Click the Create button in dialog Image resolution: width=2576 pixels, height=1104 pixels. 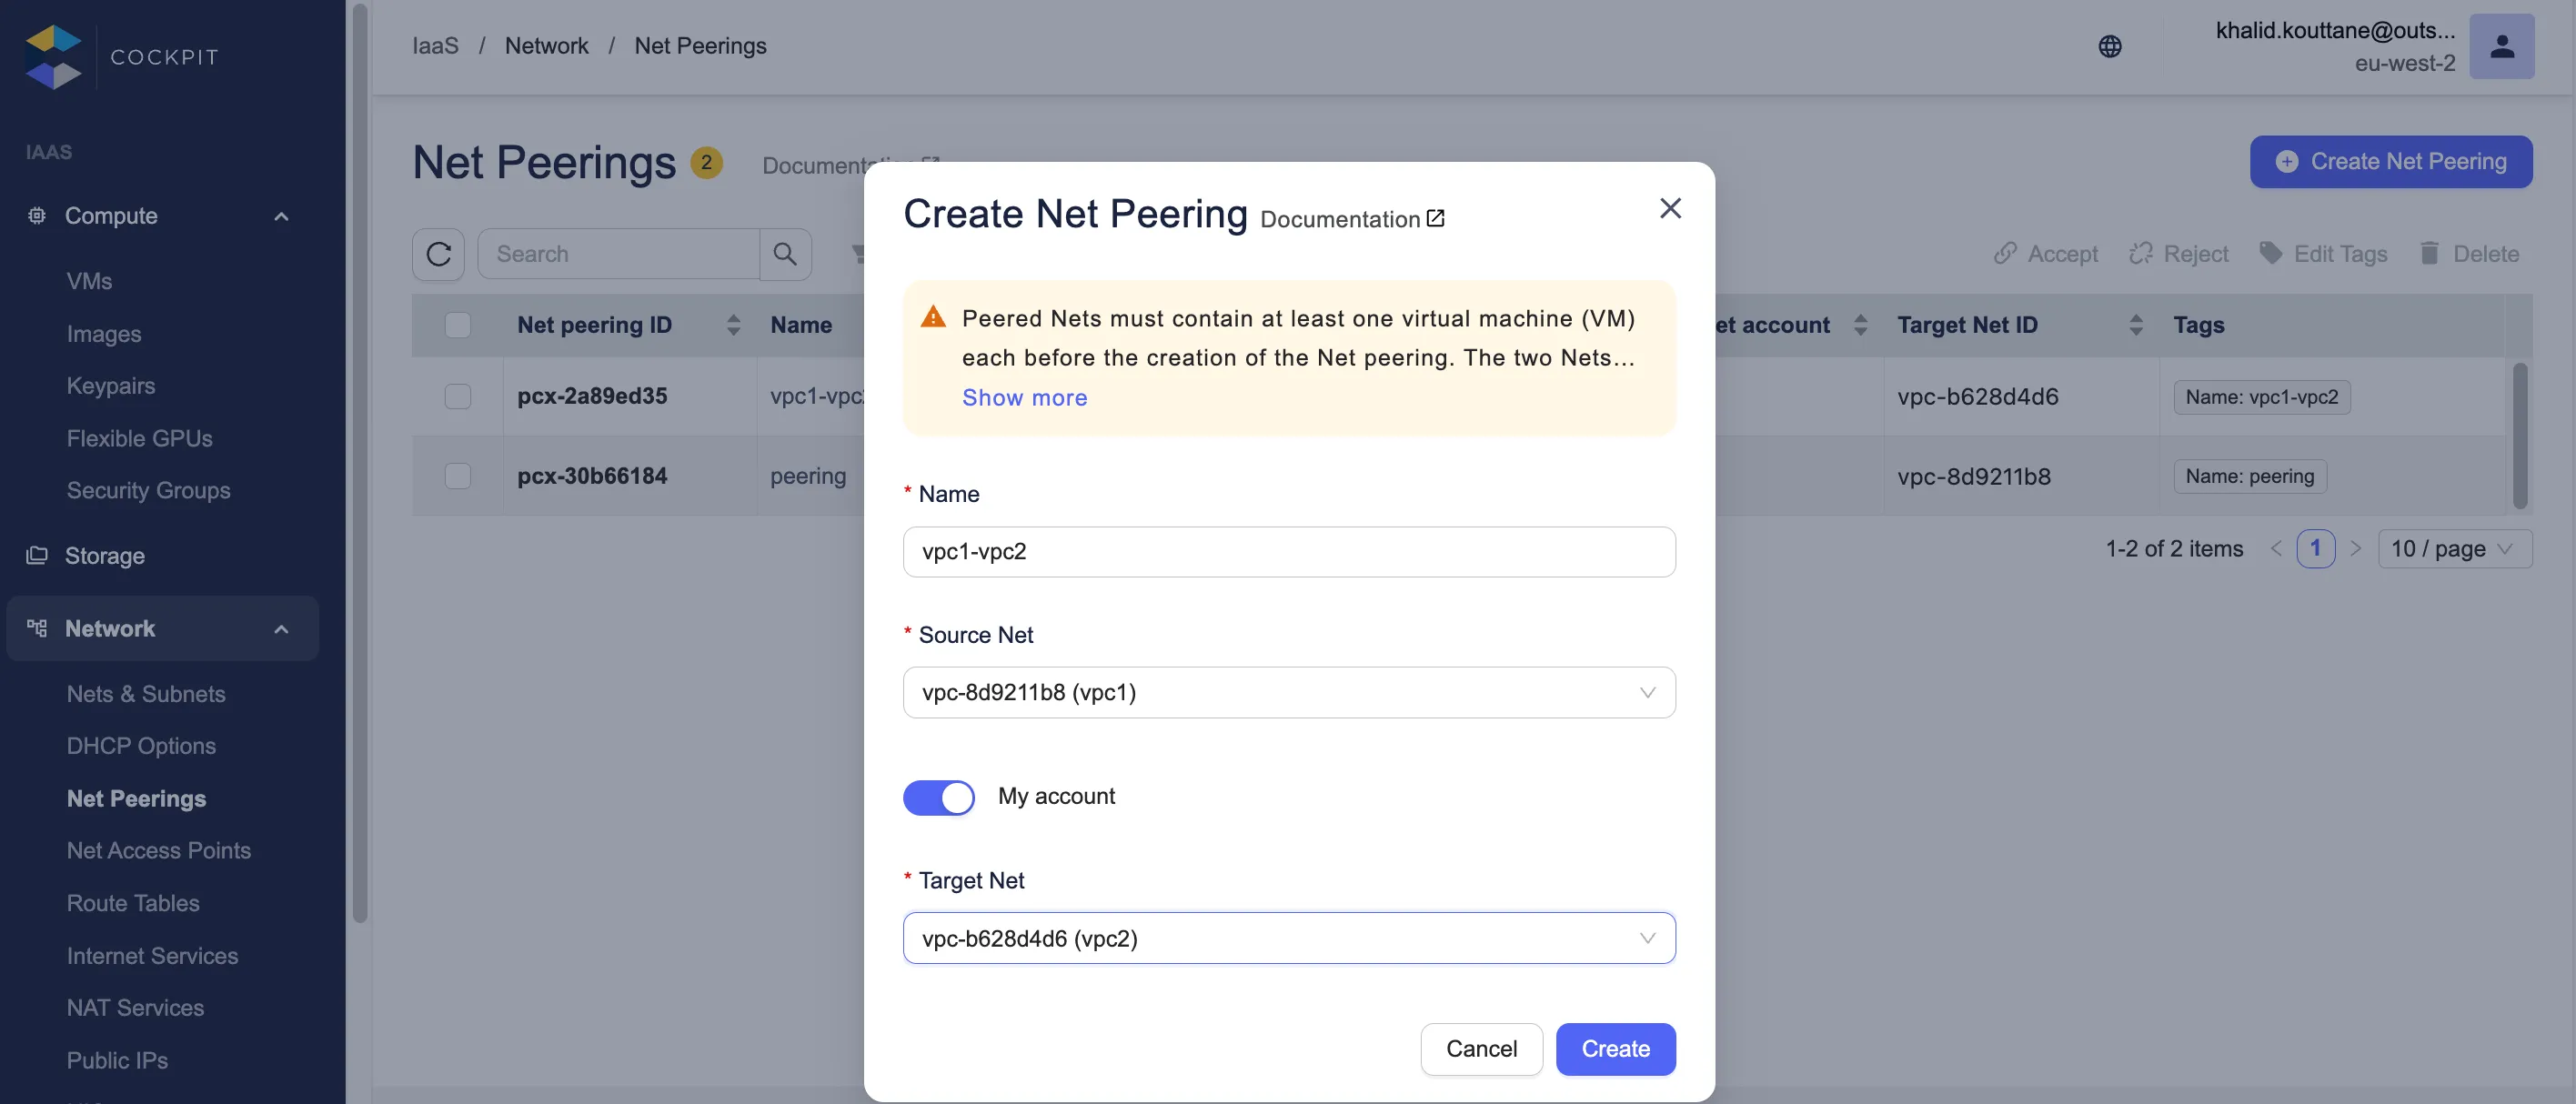click(1614, 1049)
